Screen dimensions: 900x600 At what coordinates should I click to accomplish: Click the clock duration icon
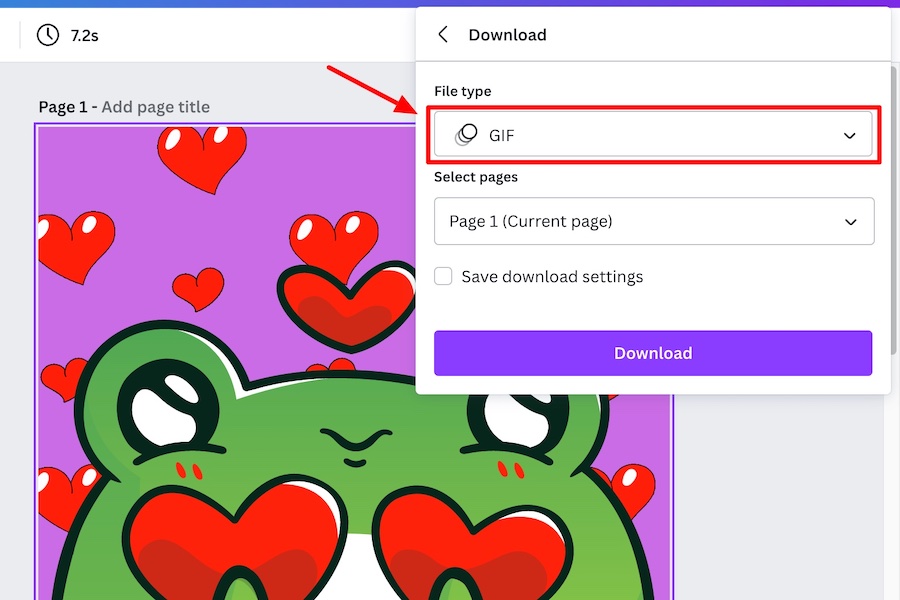click(48, 35)
